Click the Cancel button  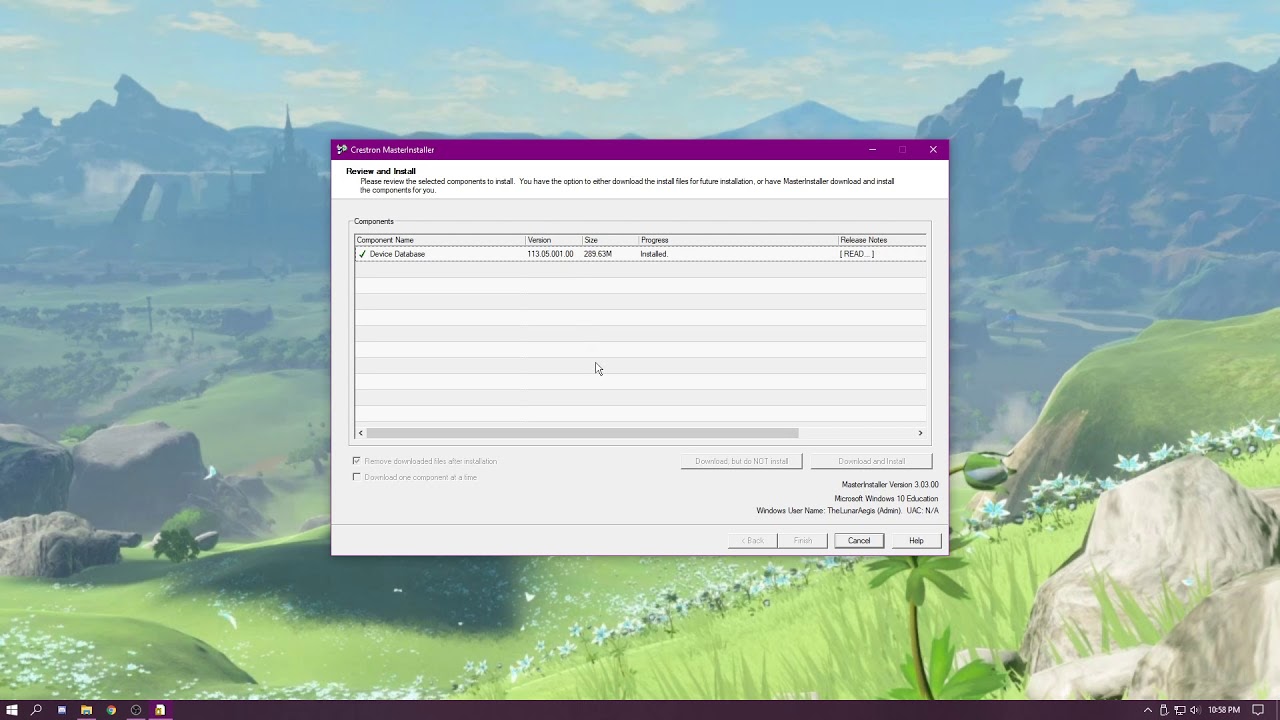[859, 541]
